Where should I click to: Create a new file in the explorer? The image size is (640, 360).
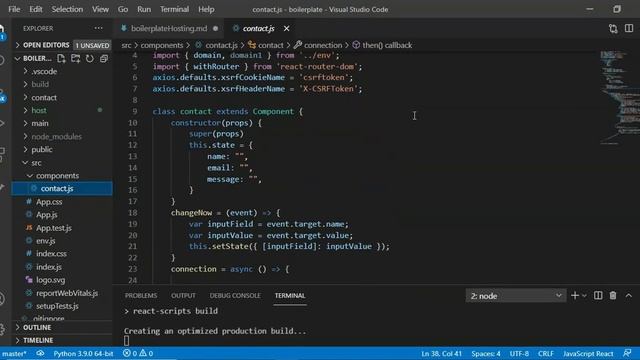click(x=61, y=58)
